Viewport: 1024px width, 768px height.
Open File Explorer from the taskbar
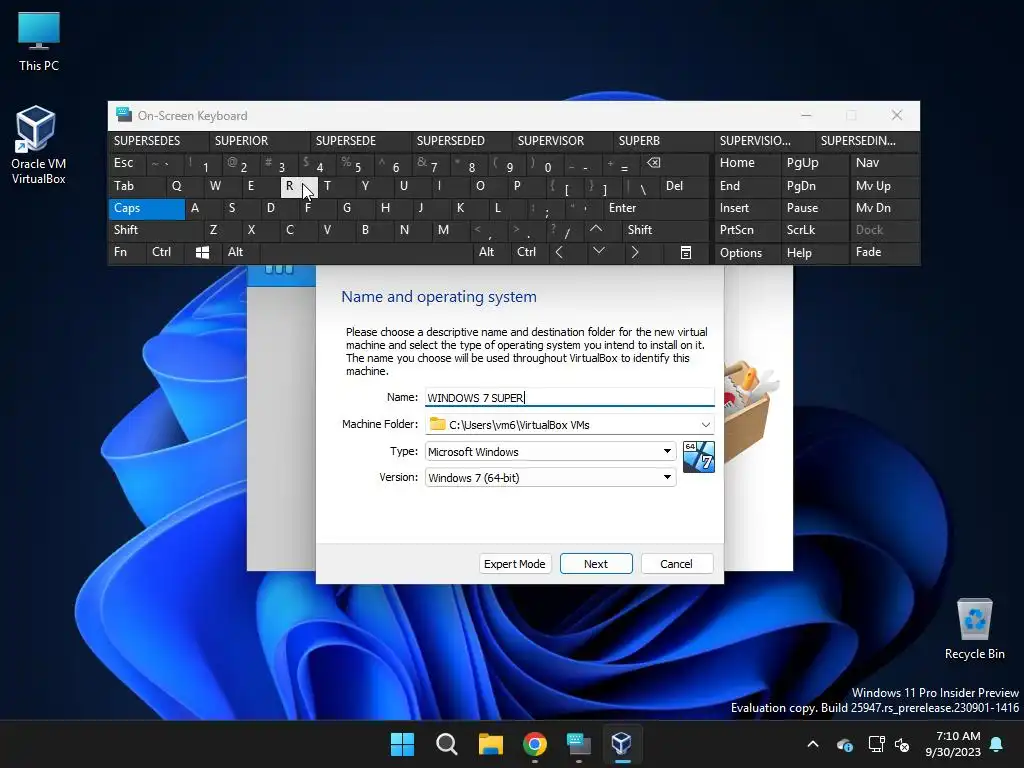point(490,744)
